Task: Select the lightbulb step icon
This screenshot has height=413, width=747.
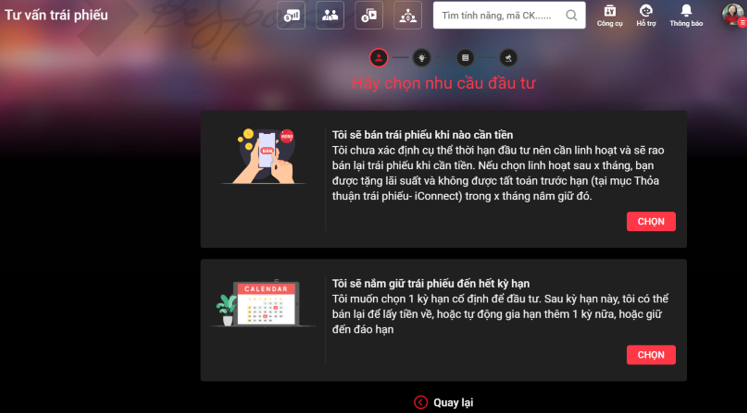Action: point(421,58)
